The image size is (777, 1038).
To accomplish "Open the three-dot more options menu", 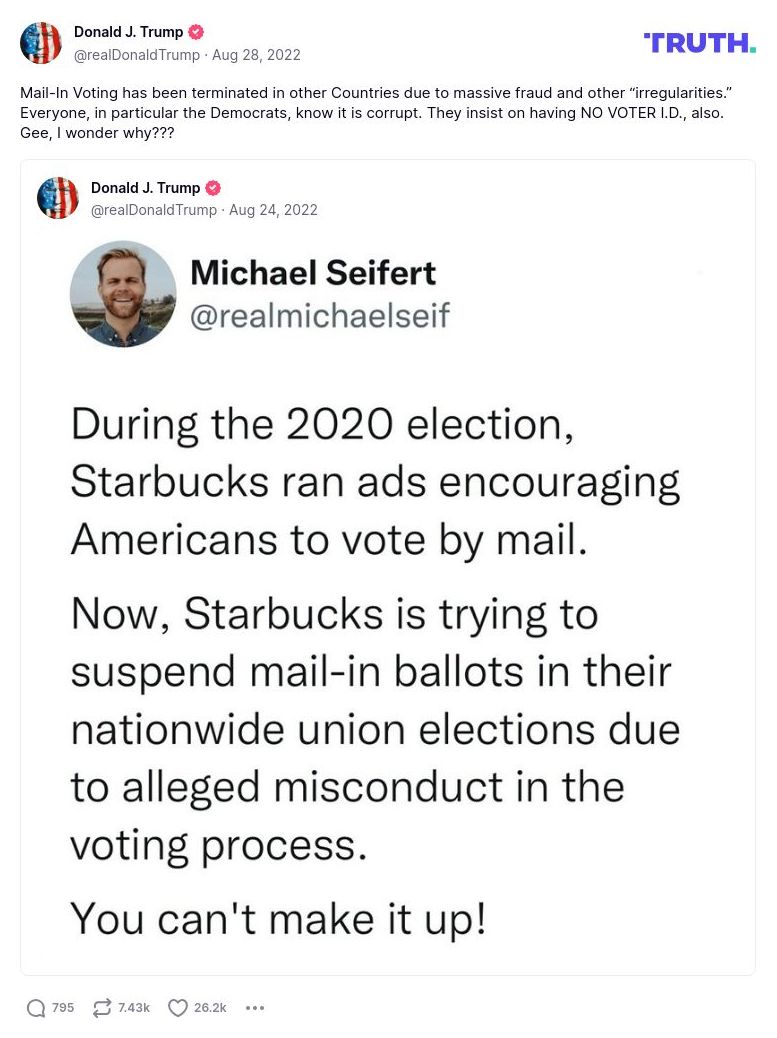I will [x=255, y=1008].
